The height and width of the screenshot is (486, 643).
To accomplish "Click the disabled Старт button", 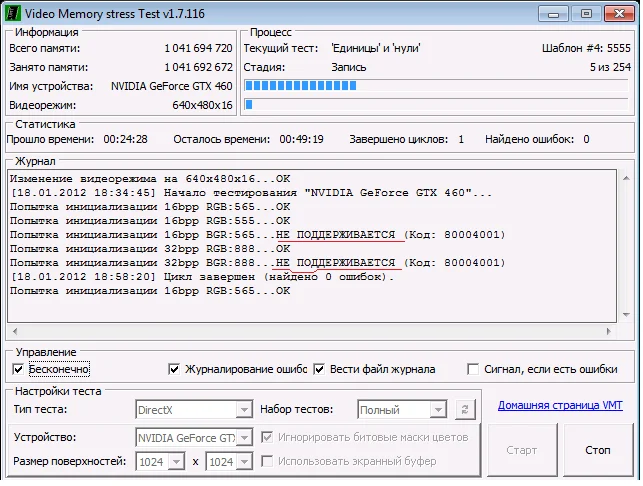I will (x=522, y=450).
